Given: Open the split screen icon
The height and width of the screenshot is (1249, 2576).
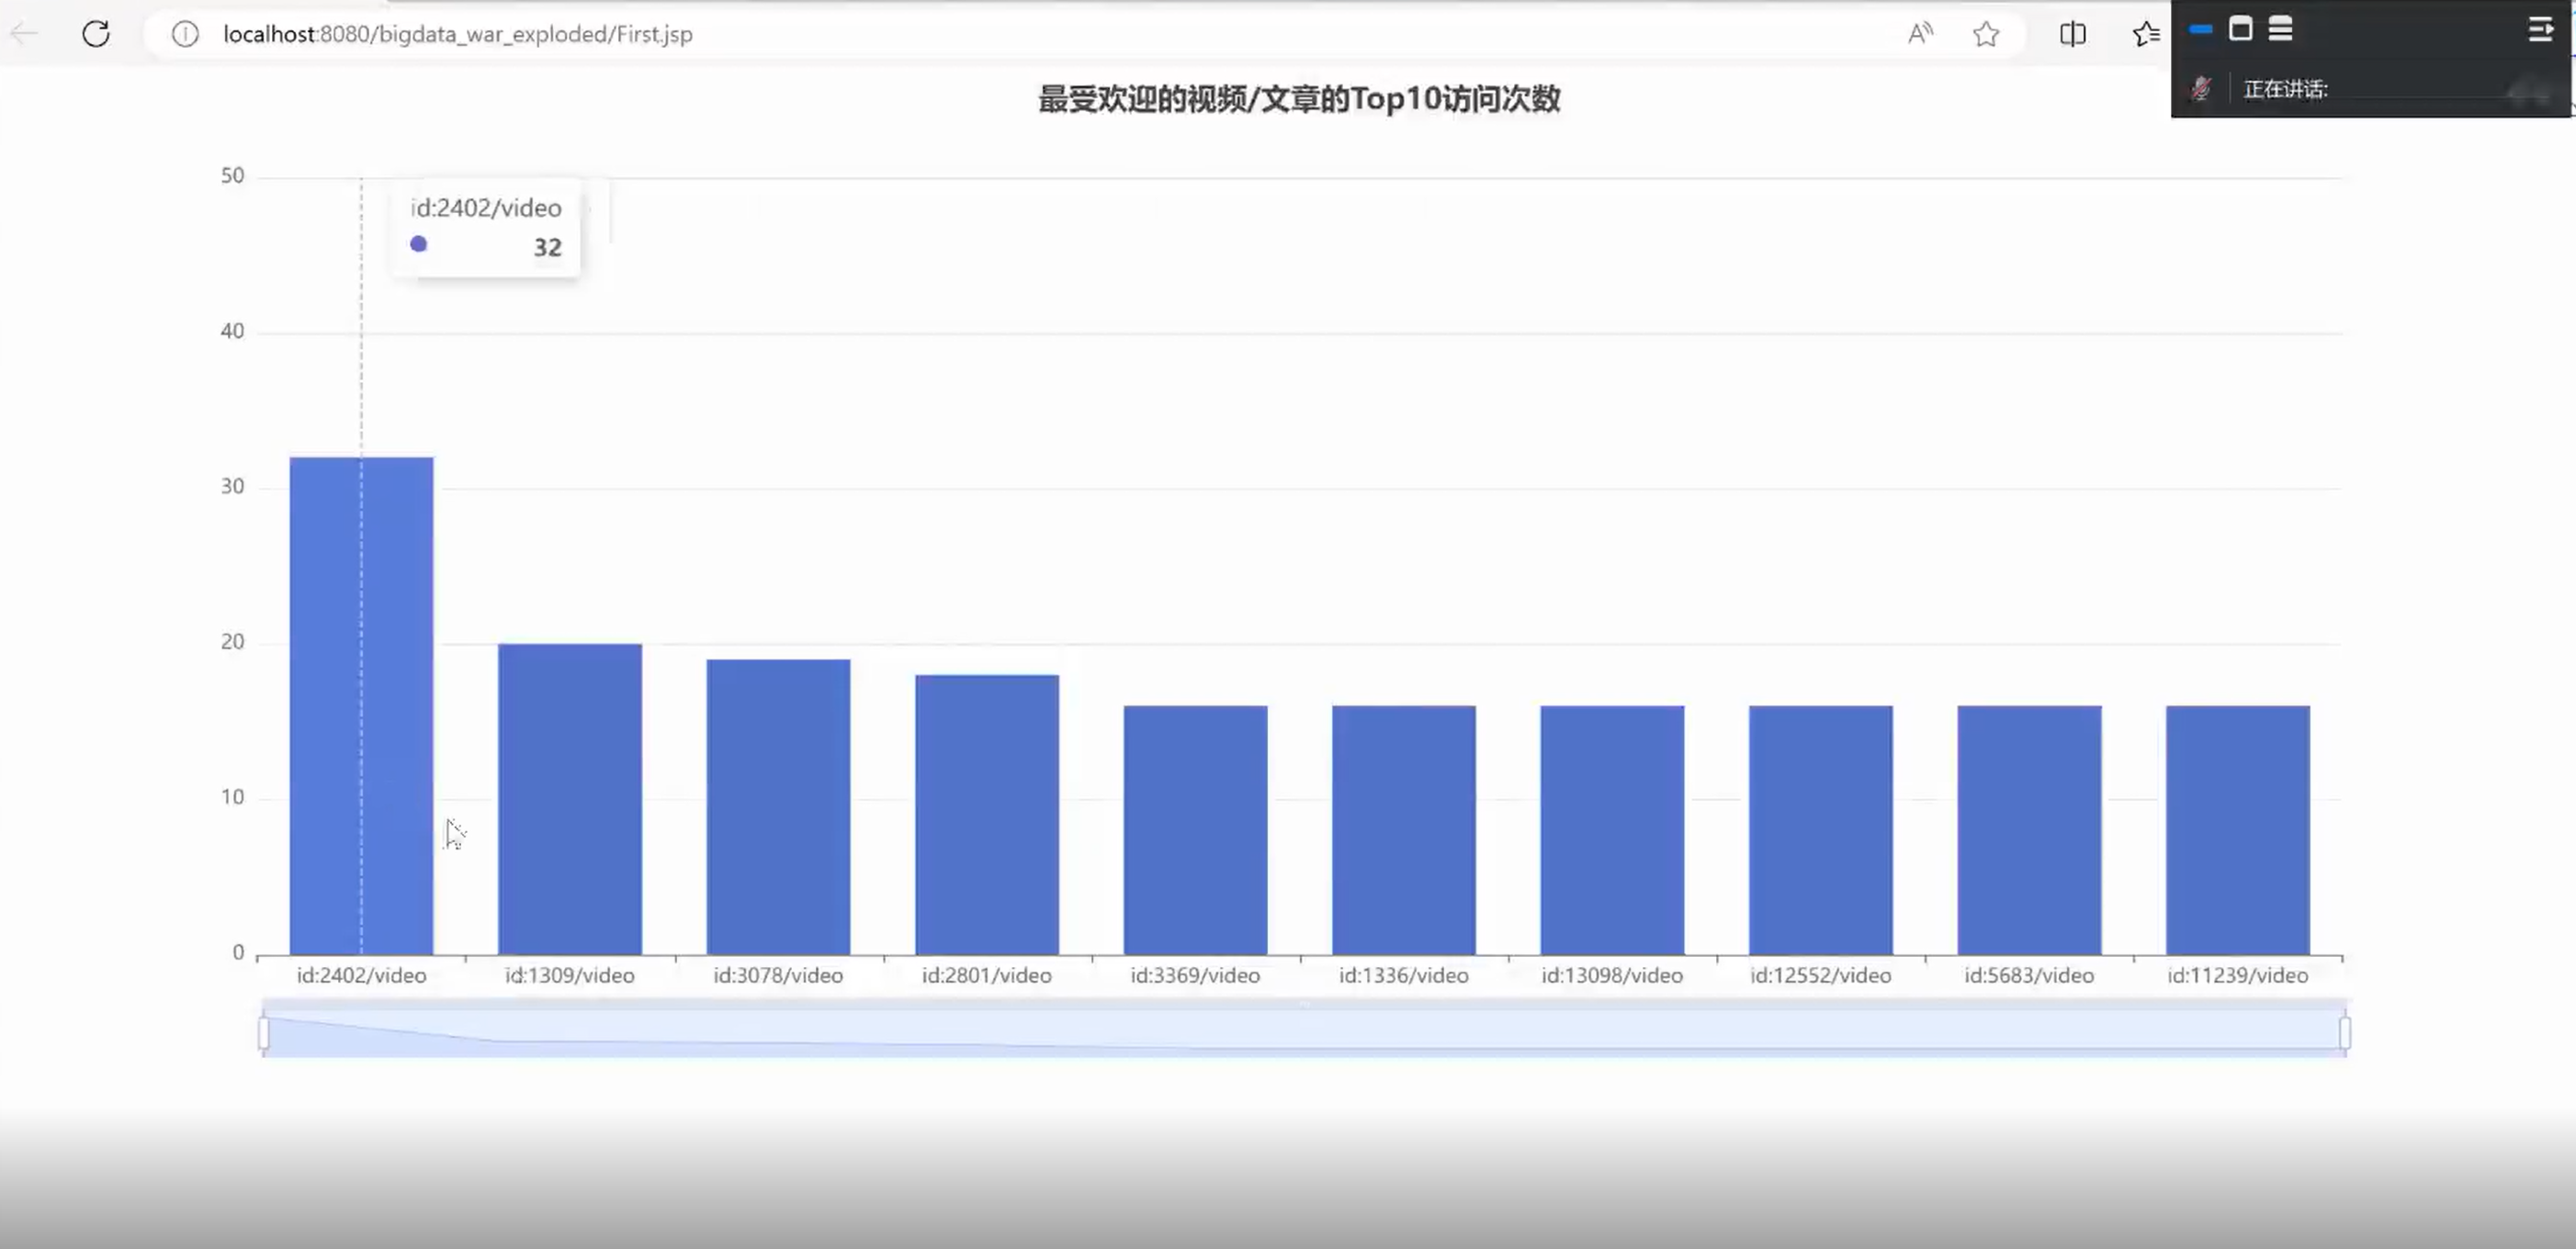Looking at the screenshot, I should (2072, 34).
